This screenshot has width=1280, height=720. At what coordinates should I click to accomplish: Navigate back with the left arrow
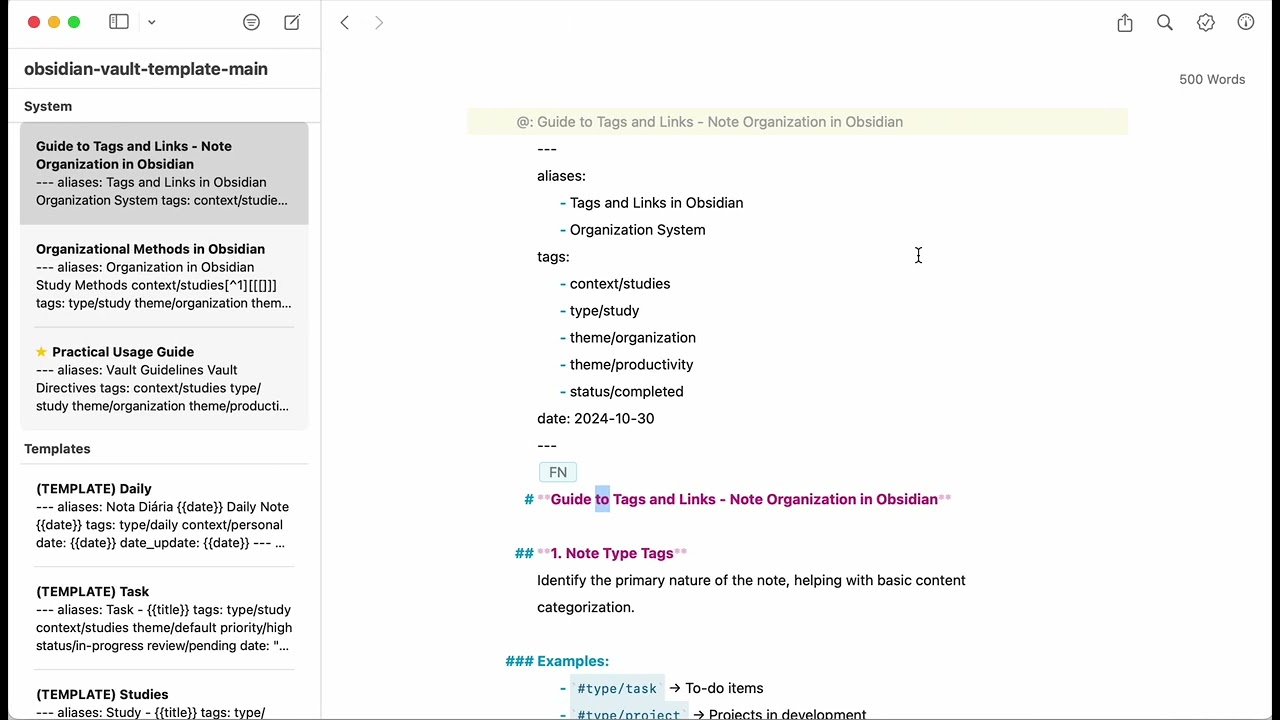pos(345,22)
